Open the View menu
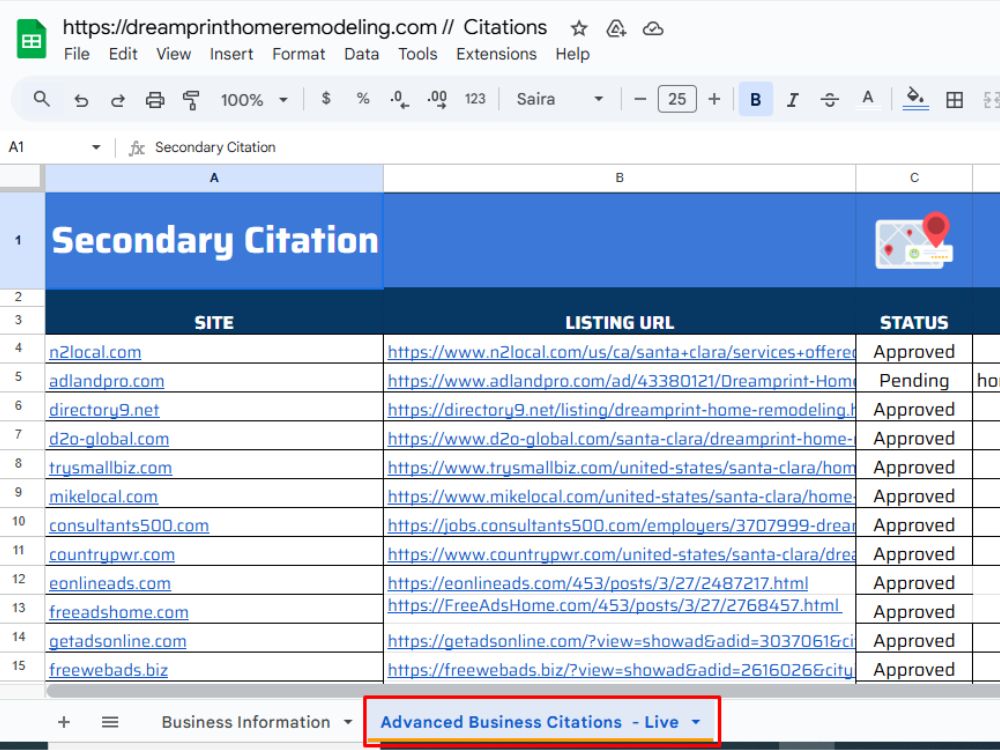This screenshot has height=750, width=1000. pyautogui.click(x=173, y=54)
